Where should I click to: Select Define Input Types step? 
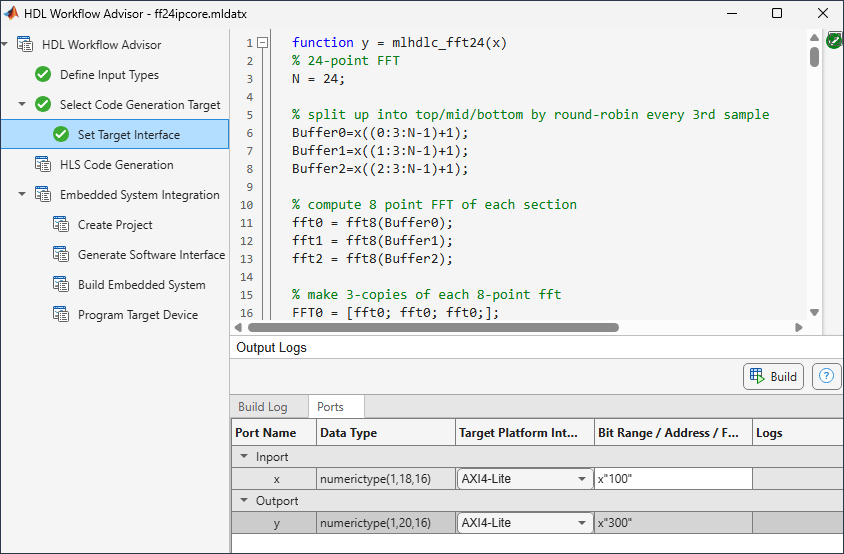click(x=109, y=75)
